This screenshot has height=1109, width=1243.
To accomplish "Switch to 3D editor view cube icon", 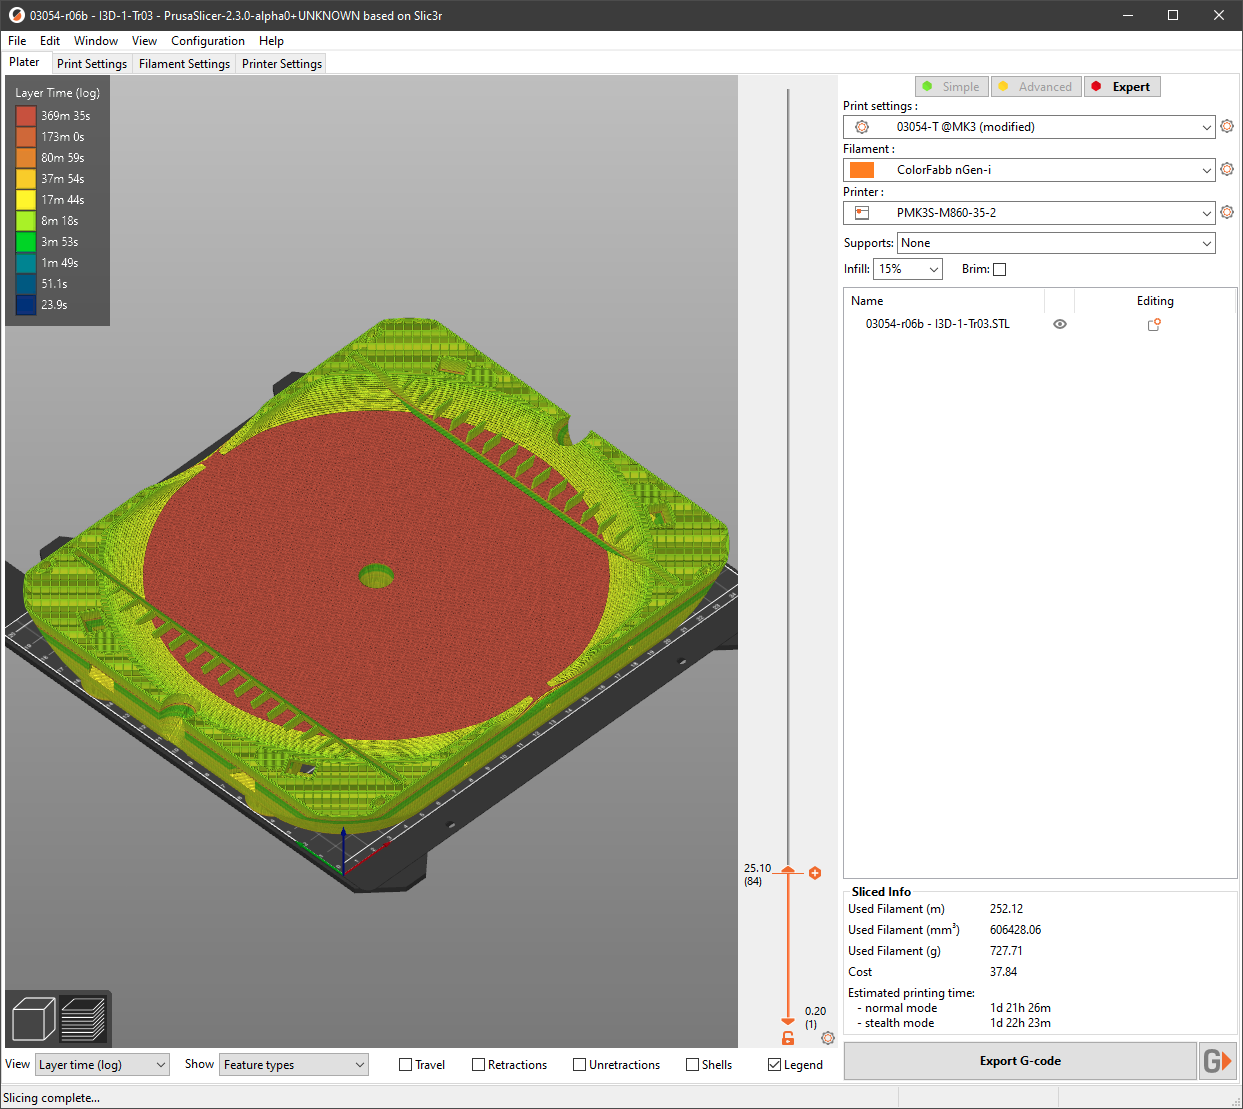I will [33, 1019].
